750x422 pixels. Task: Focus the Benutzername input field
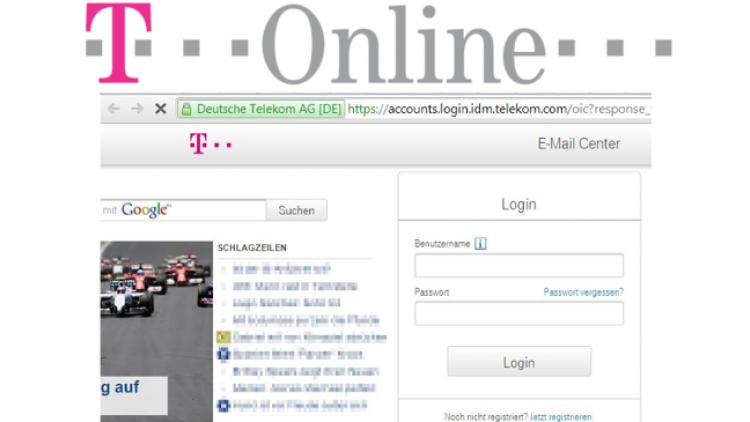coord(519,266)
